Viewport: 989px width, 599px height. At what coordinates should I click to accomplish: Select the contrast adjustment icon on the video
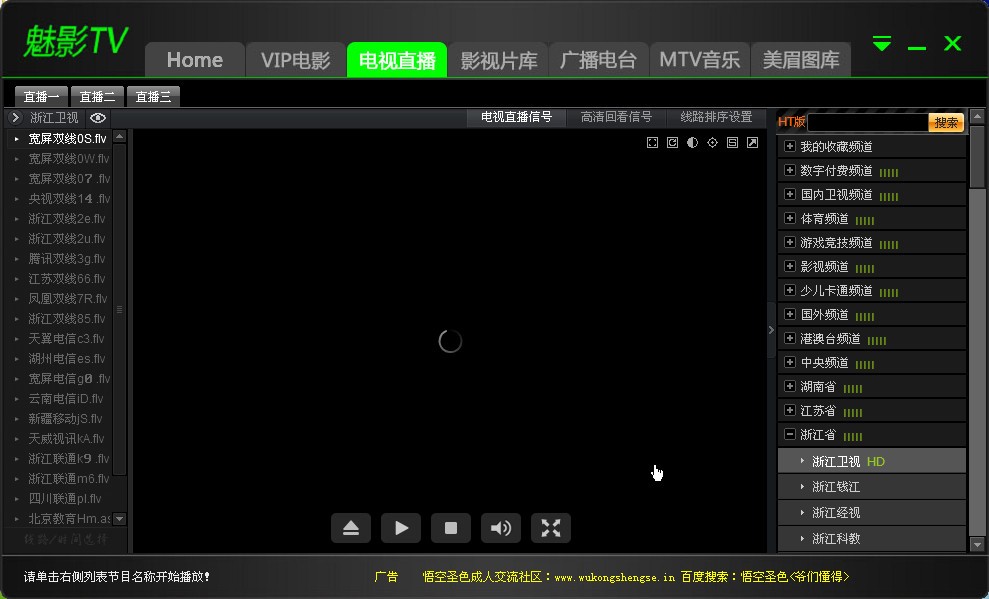tap(692, 142)
